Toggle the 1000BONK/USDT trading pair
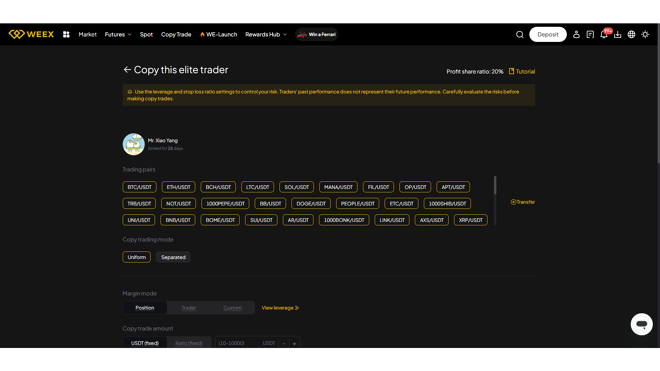 (344, 220)
